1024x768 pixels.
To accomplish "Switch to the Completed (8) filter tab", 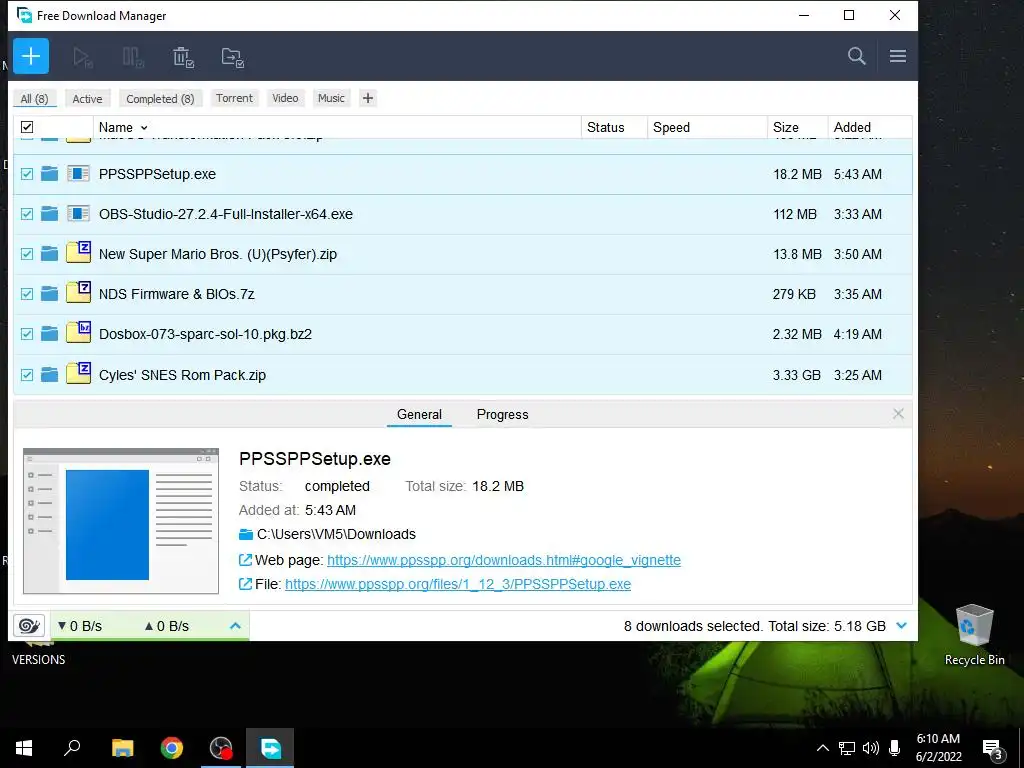I will (160, 99).
